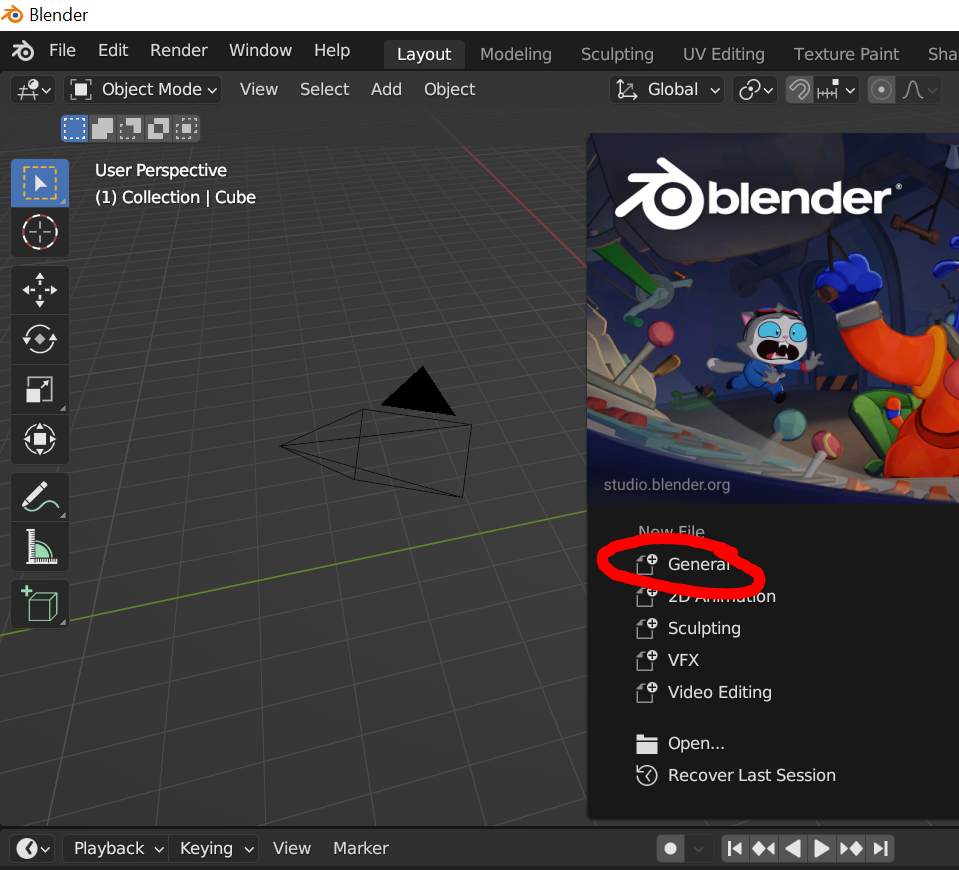Viewport: 959px width, 870px height.
Task: Set selection mode to Subtract
Action: pos(130,128)
